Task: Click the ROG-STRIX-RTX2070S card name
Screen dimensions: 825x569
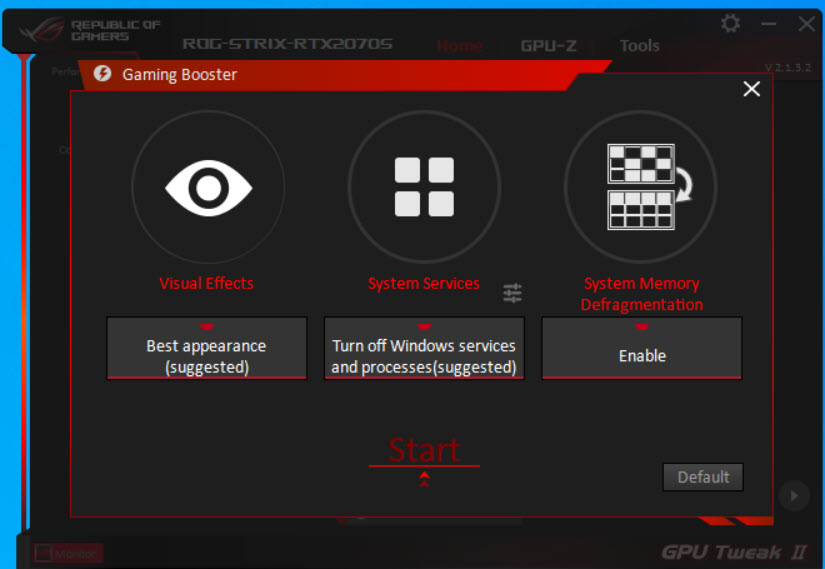Action: point(287,43)
